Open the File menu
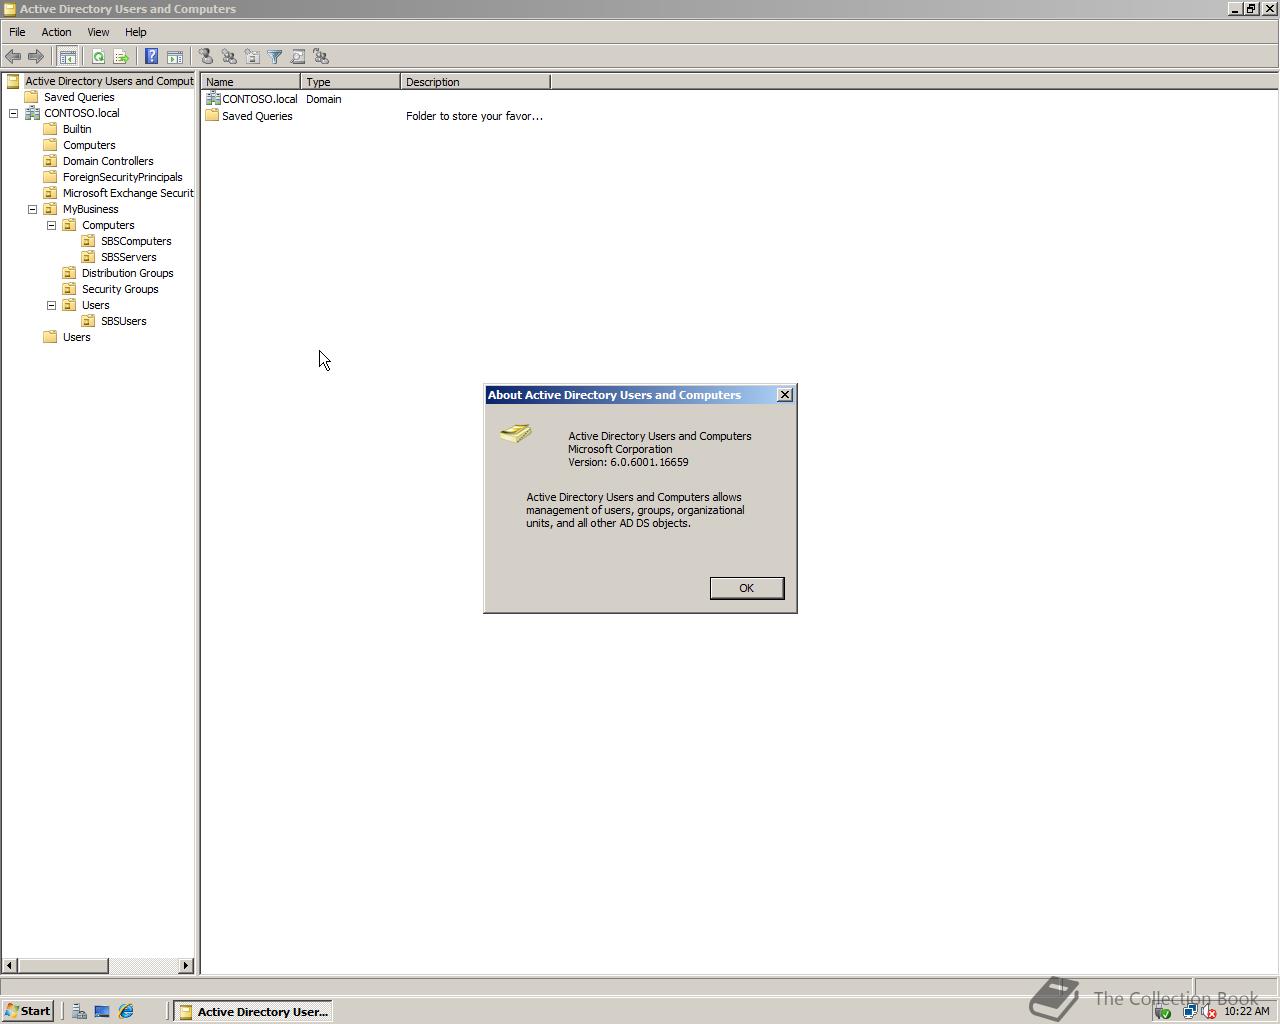This screenshot has width=1280, height=1024. 17,32
